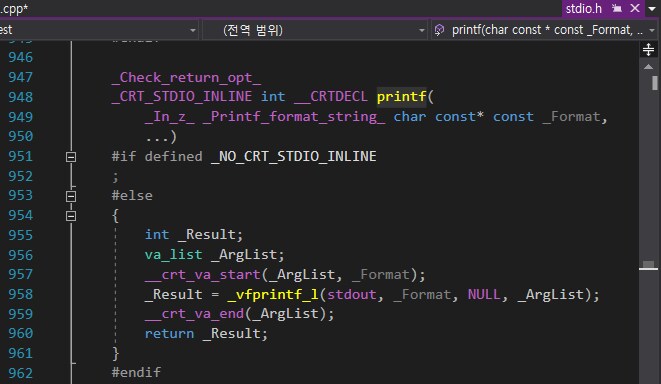Click 'int _Result;' declaration on line 955
This screenshot has width=661, height=384.
click(x=194, y=235)
